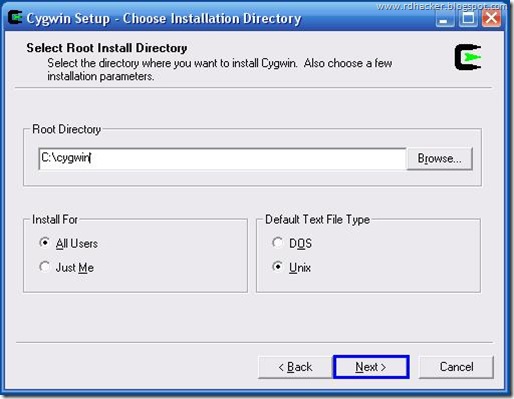Click the 'Default Text File Type' label
Image resolution: width=514 pixels, height=399 pixels.
[x=317, y=220]
